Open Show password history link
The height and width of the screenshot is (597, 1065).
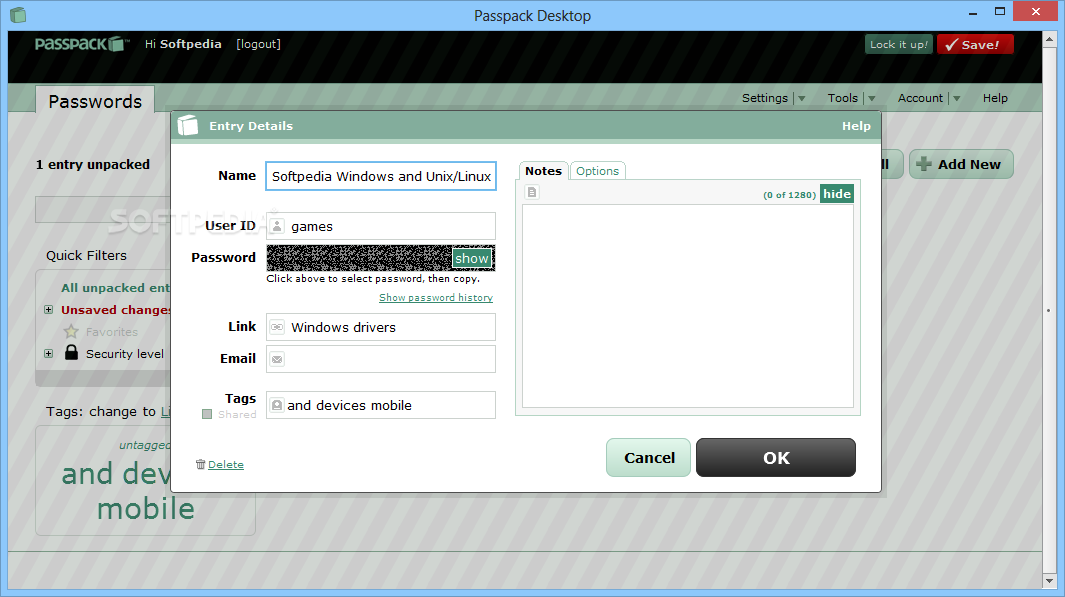click(x=436, y=297)
